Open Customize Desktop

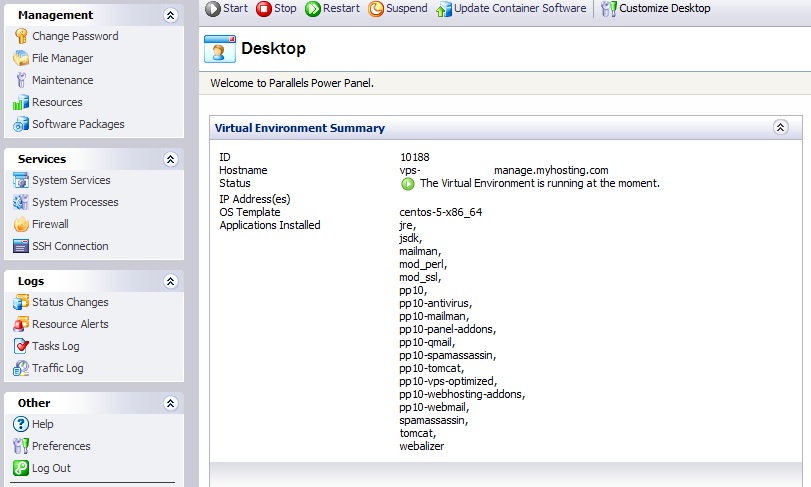click(656, 8)
